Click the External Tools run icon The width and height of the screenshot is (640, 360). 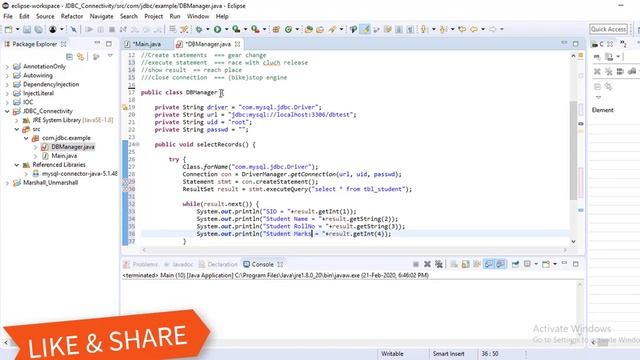255,29
